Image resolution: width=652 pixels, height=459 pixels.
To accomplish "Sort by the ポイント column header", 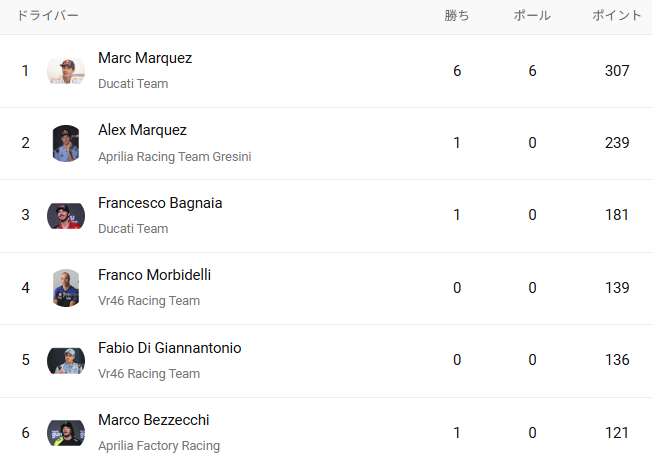I will point(617,16).
